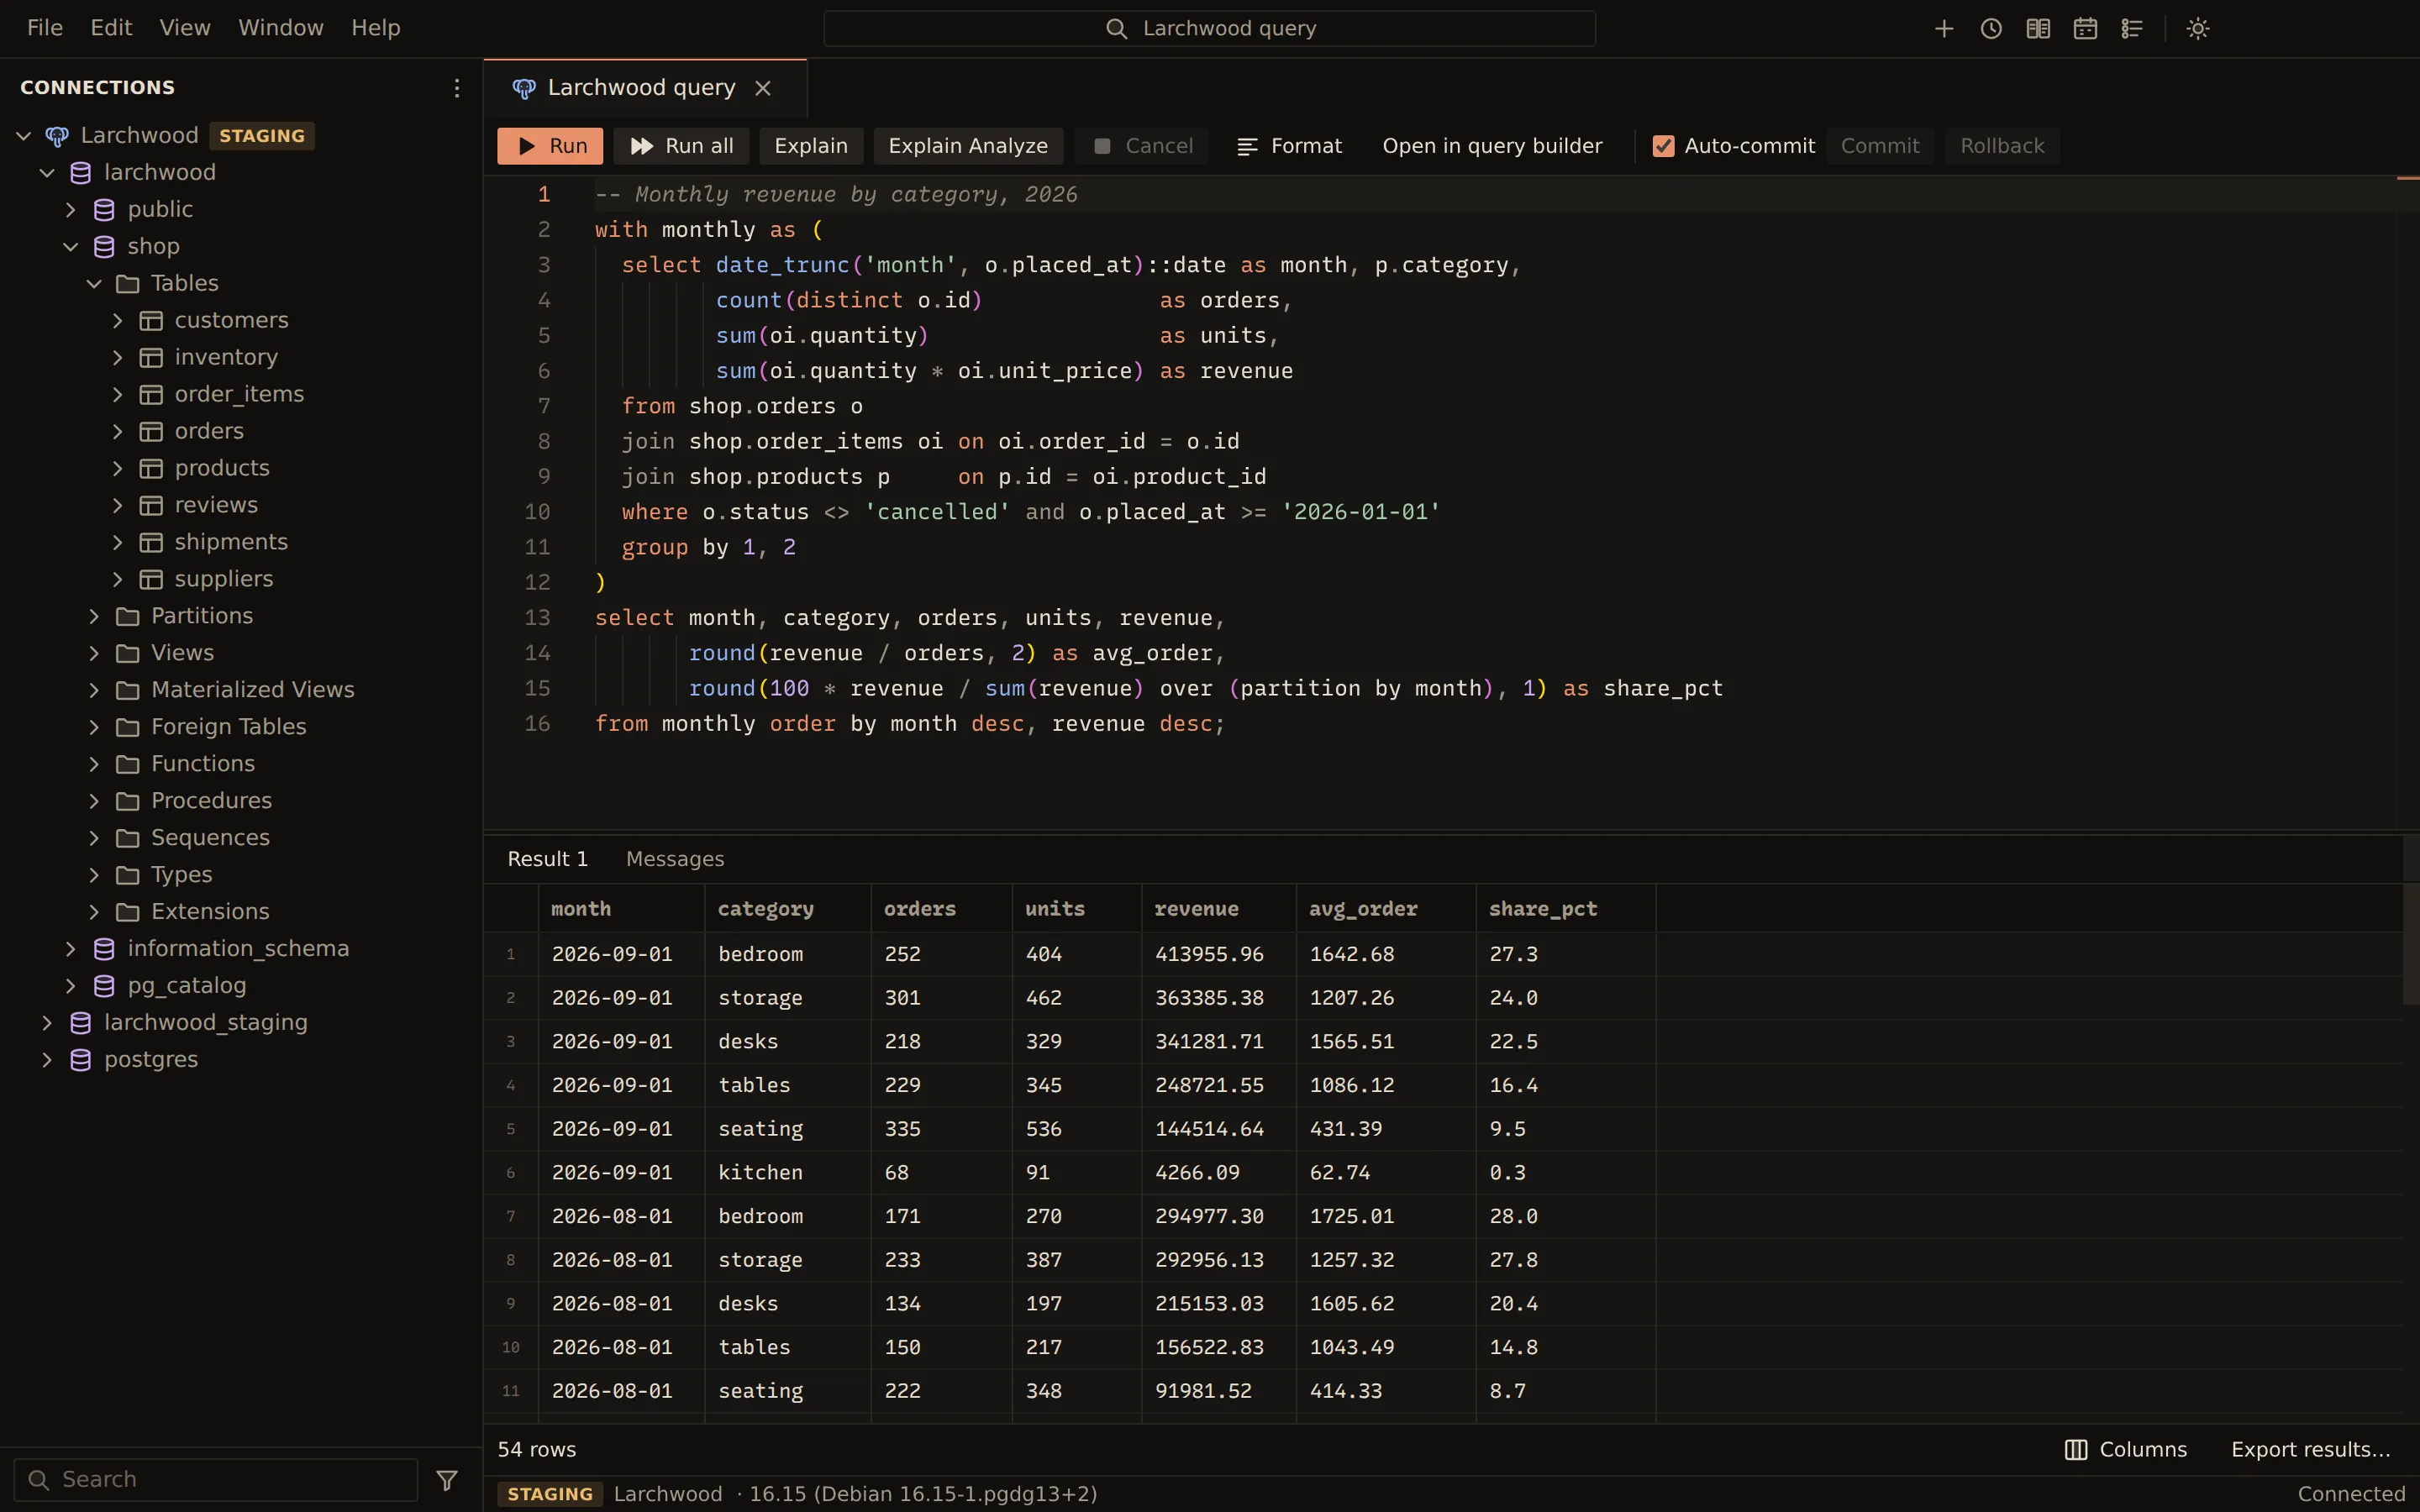This screenshot has height=1512, width=2420.
Task: Click the larchwood_staging database icon
Action: pos(81,1023)
